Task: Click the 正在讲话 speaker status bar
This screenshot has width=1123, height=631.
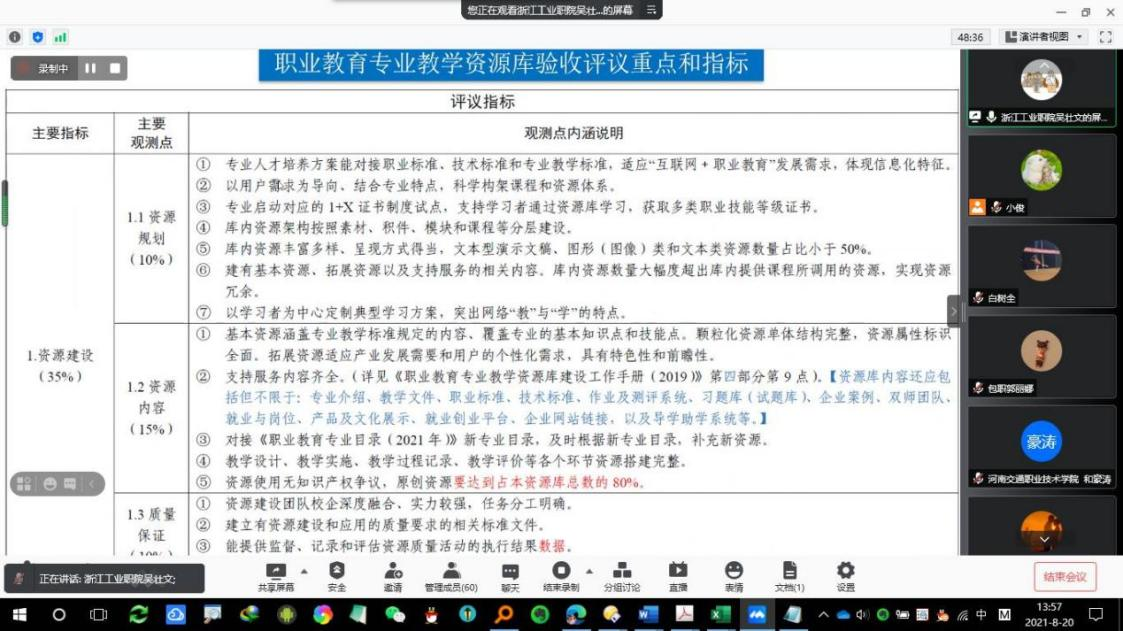Action: coord(105,579)
